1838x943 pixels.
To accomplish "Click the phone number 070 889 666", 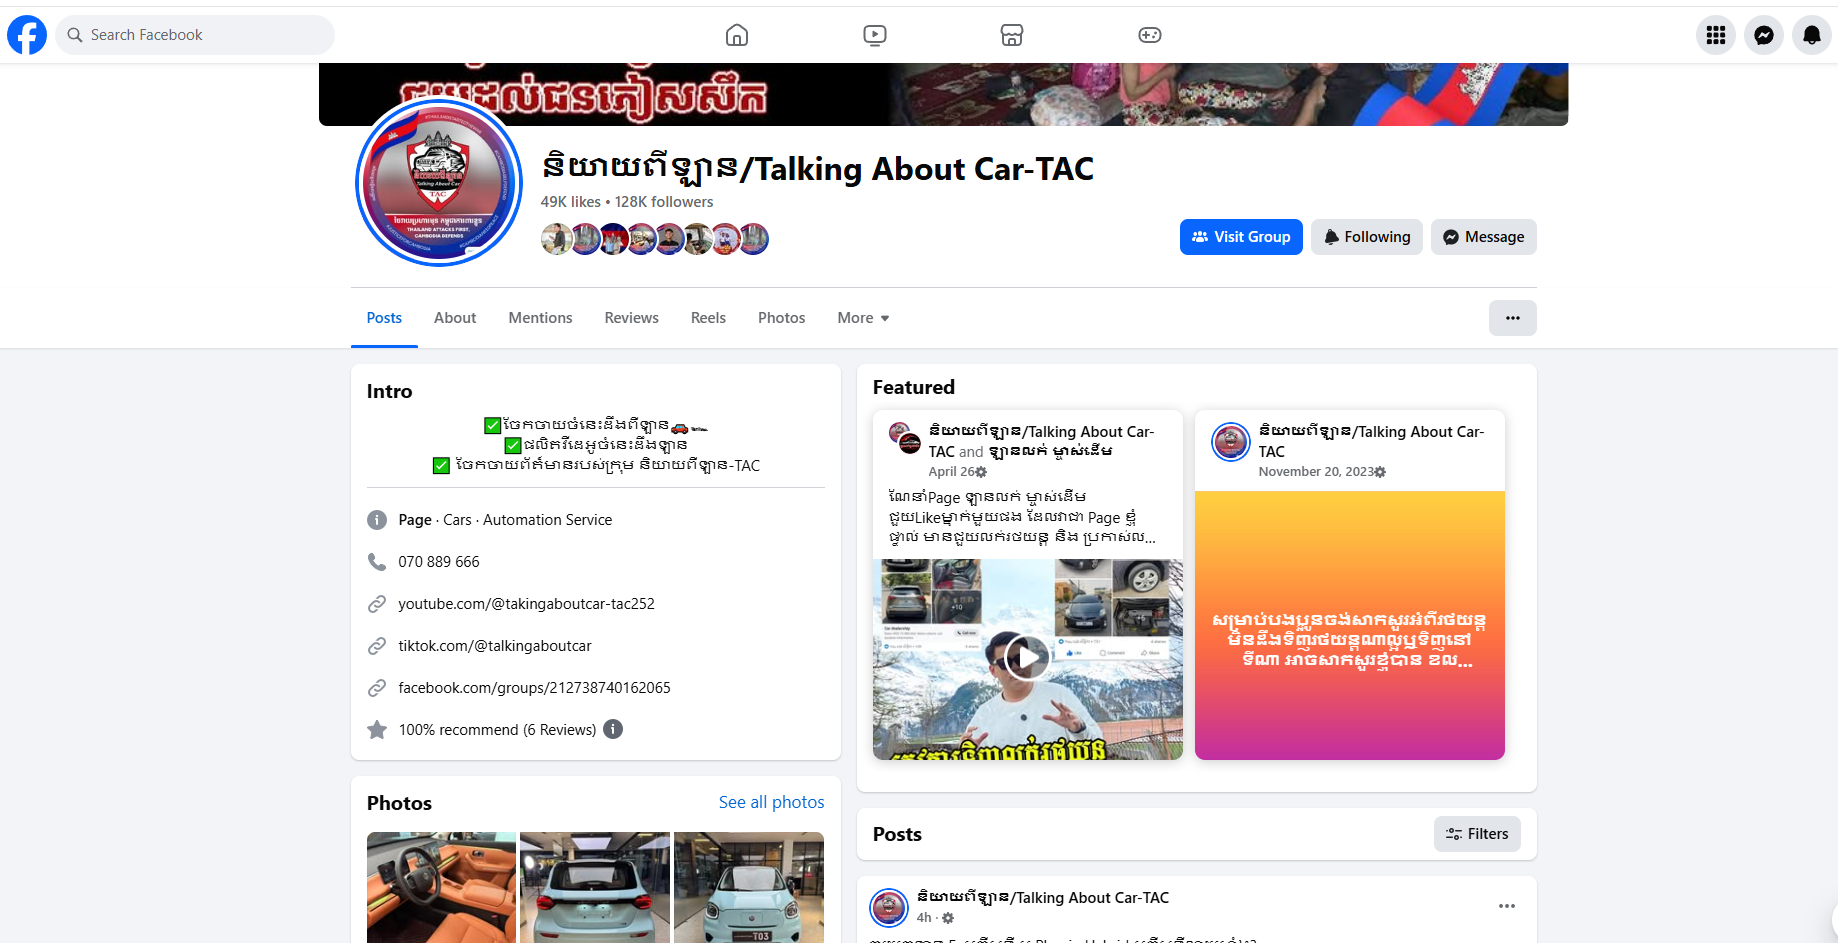I will pyautogui.click(x=439, y=562).
